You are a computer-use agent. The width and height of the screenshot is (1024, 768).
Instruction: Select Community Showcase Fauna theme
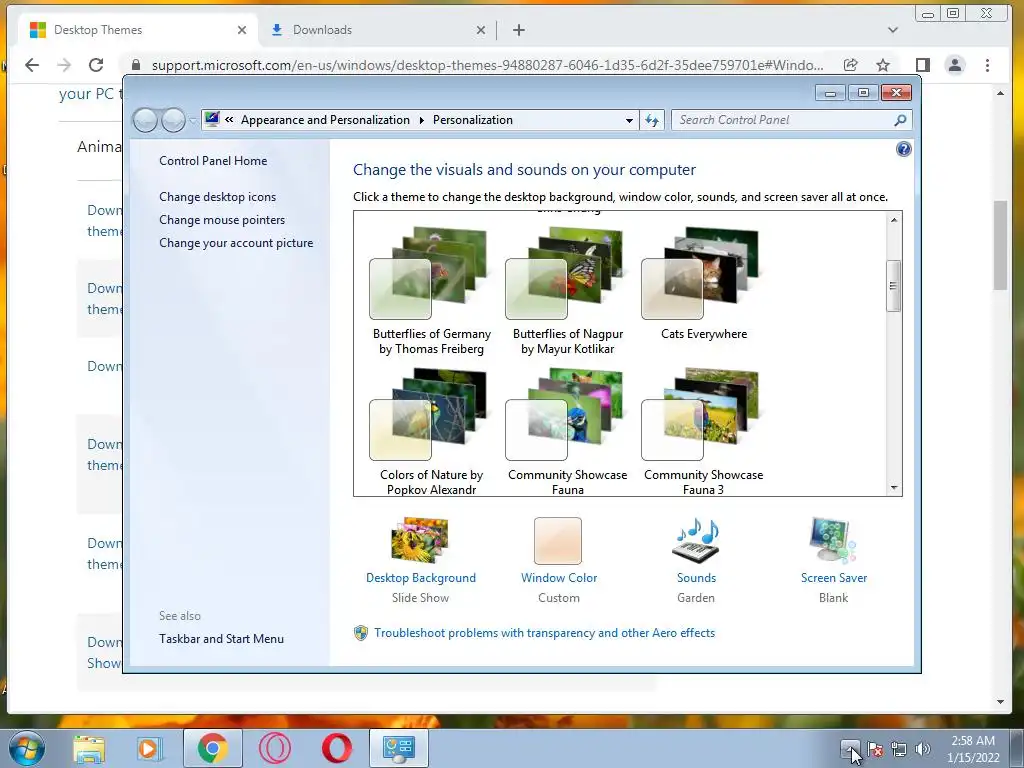pyautogui.click(x=567, y=431)
